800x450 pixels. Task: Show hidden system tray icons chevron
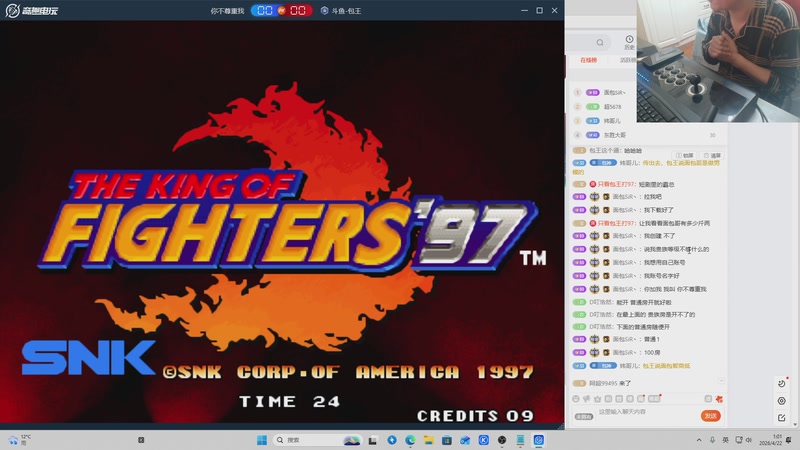[698, 440]
